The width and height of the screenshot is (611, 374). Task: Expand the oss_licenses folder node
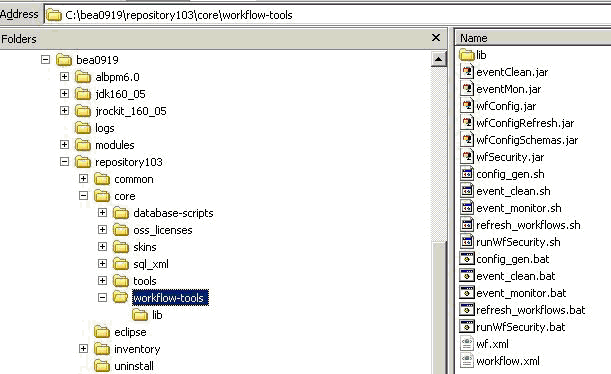[x=102, y=229]
